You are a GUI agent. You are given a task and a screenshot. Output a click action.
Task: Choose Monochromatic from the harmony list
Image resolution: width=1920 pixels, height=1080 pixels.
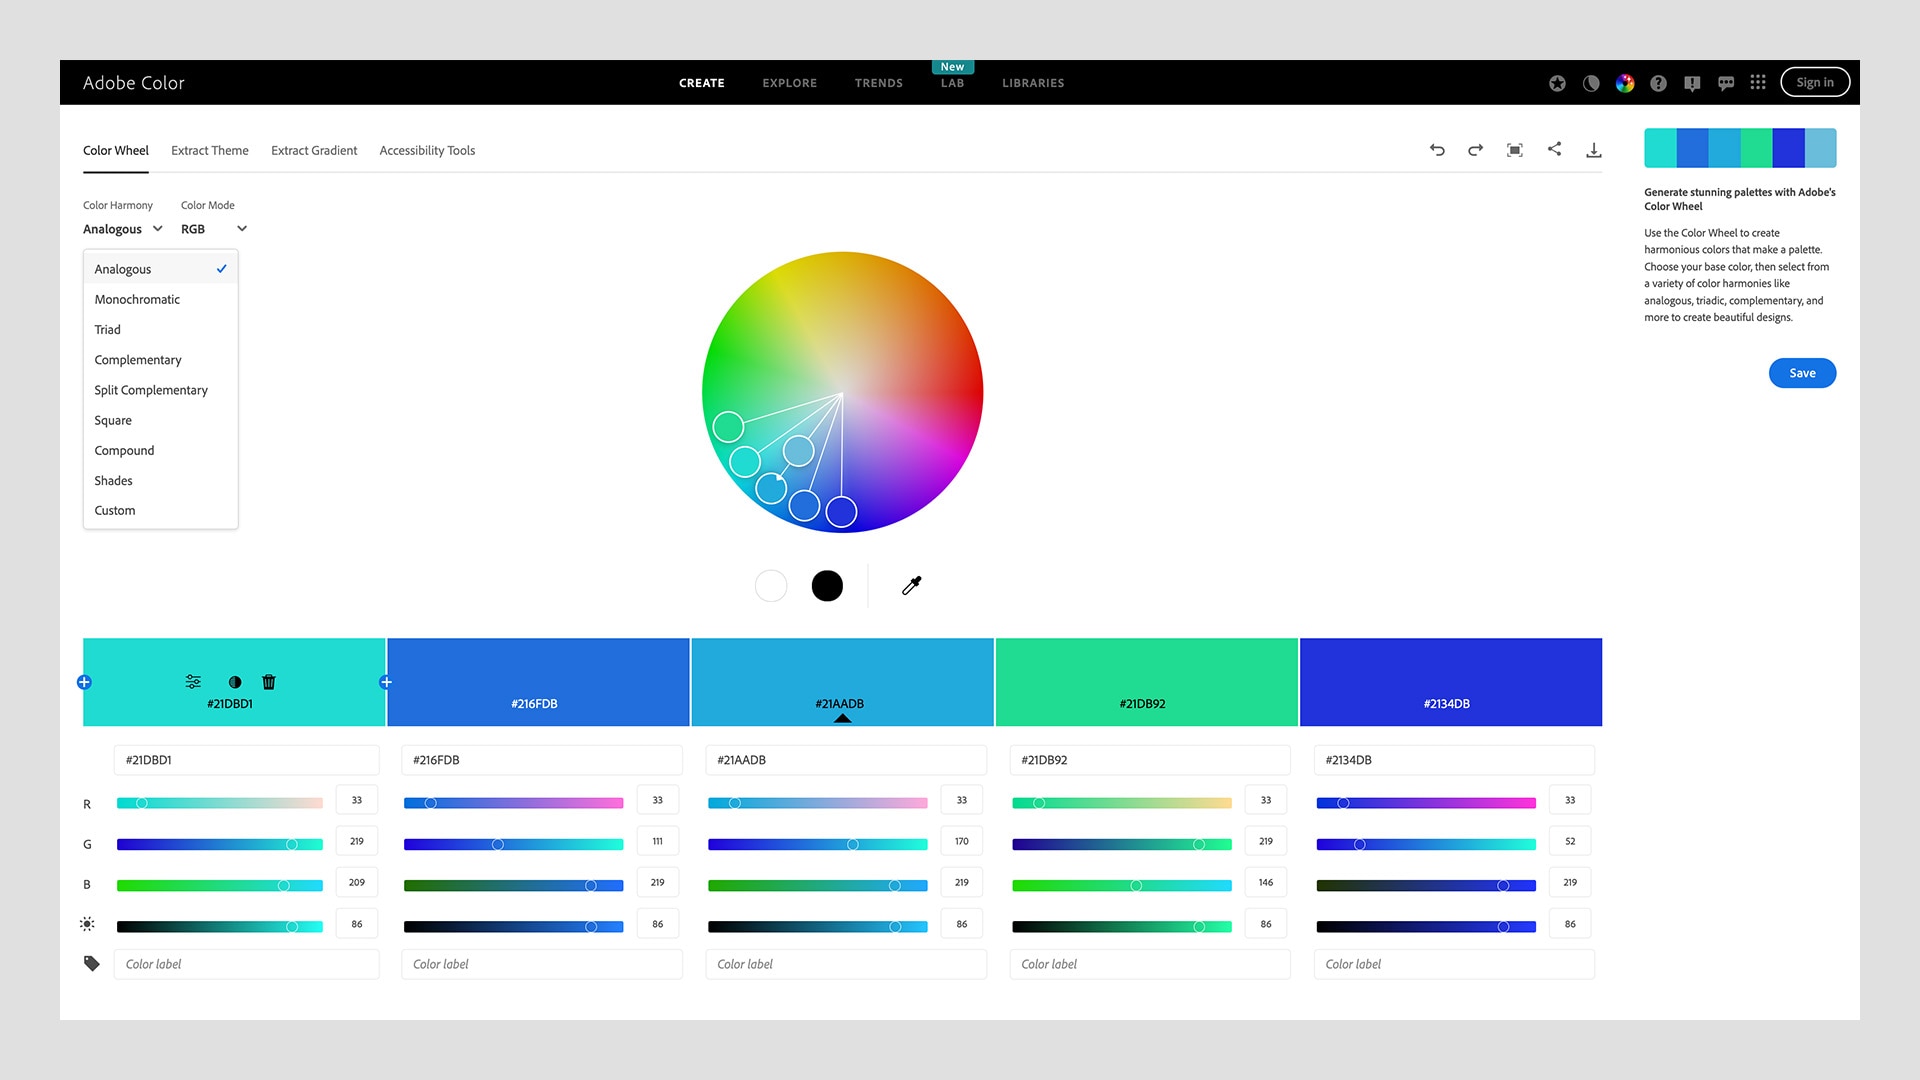click(137, 299)
